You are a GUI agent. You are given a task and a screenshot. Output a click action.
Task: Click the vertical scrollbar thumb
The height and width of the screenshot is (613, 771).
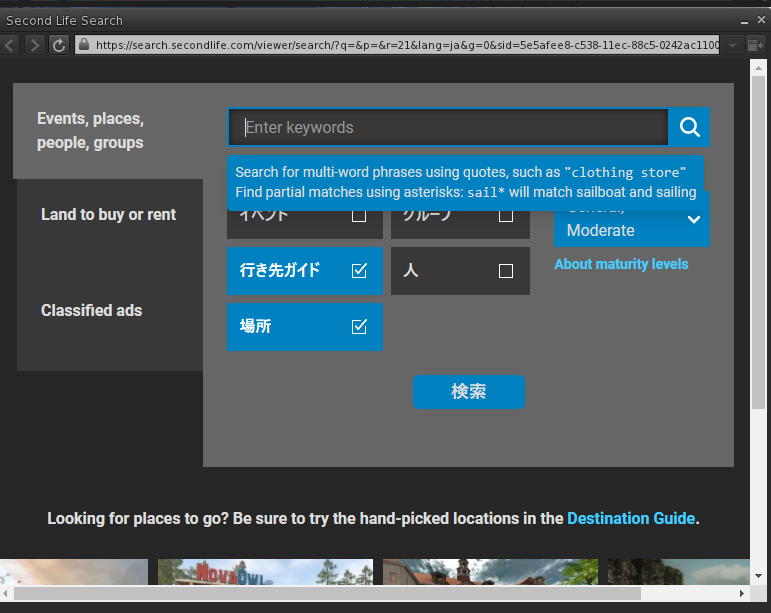pos(758,242)
